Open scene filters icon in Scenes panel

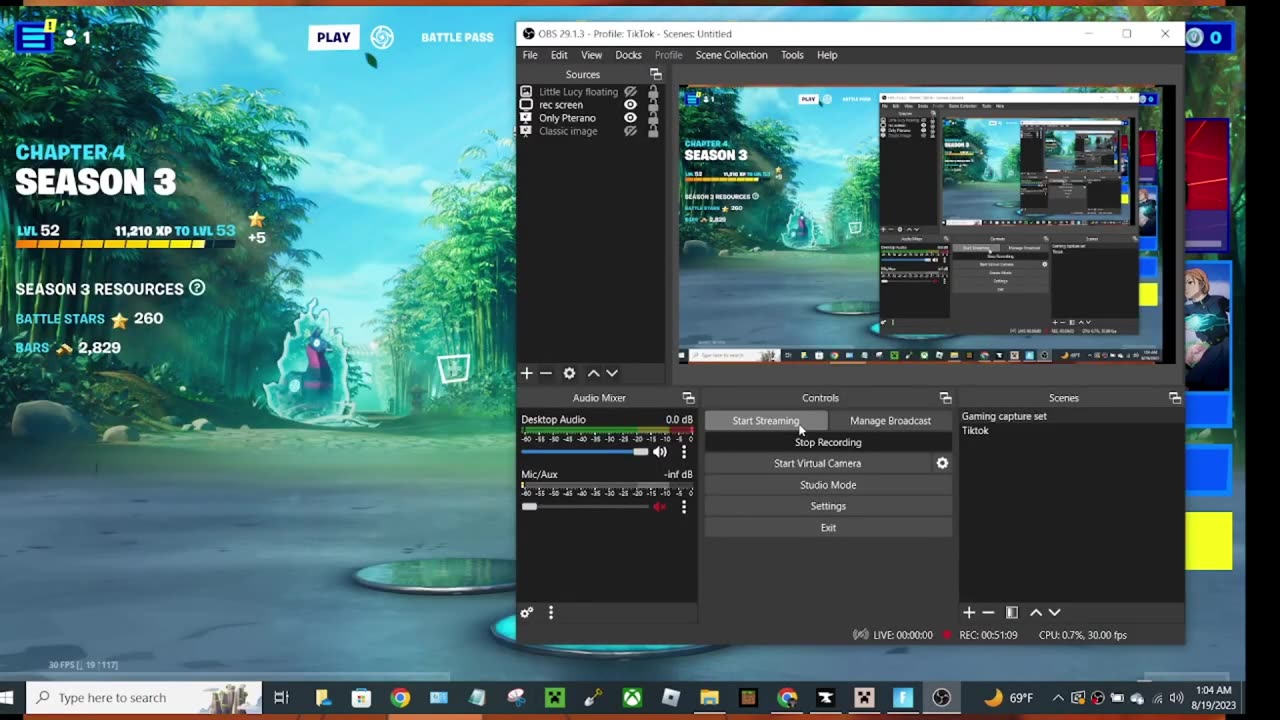[1012, 612]
